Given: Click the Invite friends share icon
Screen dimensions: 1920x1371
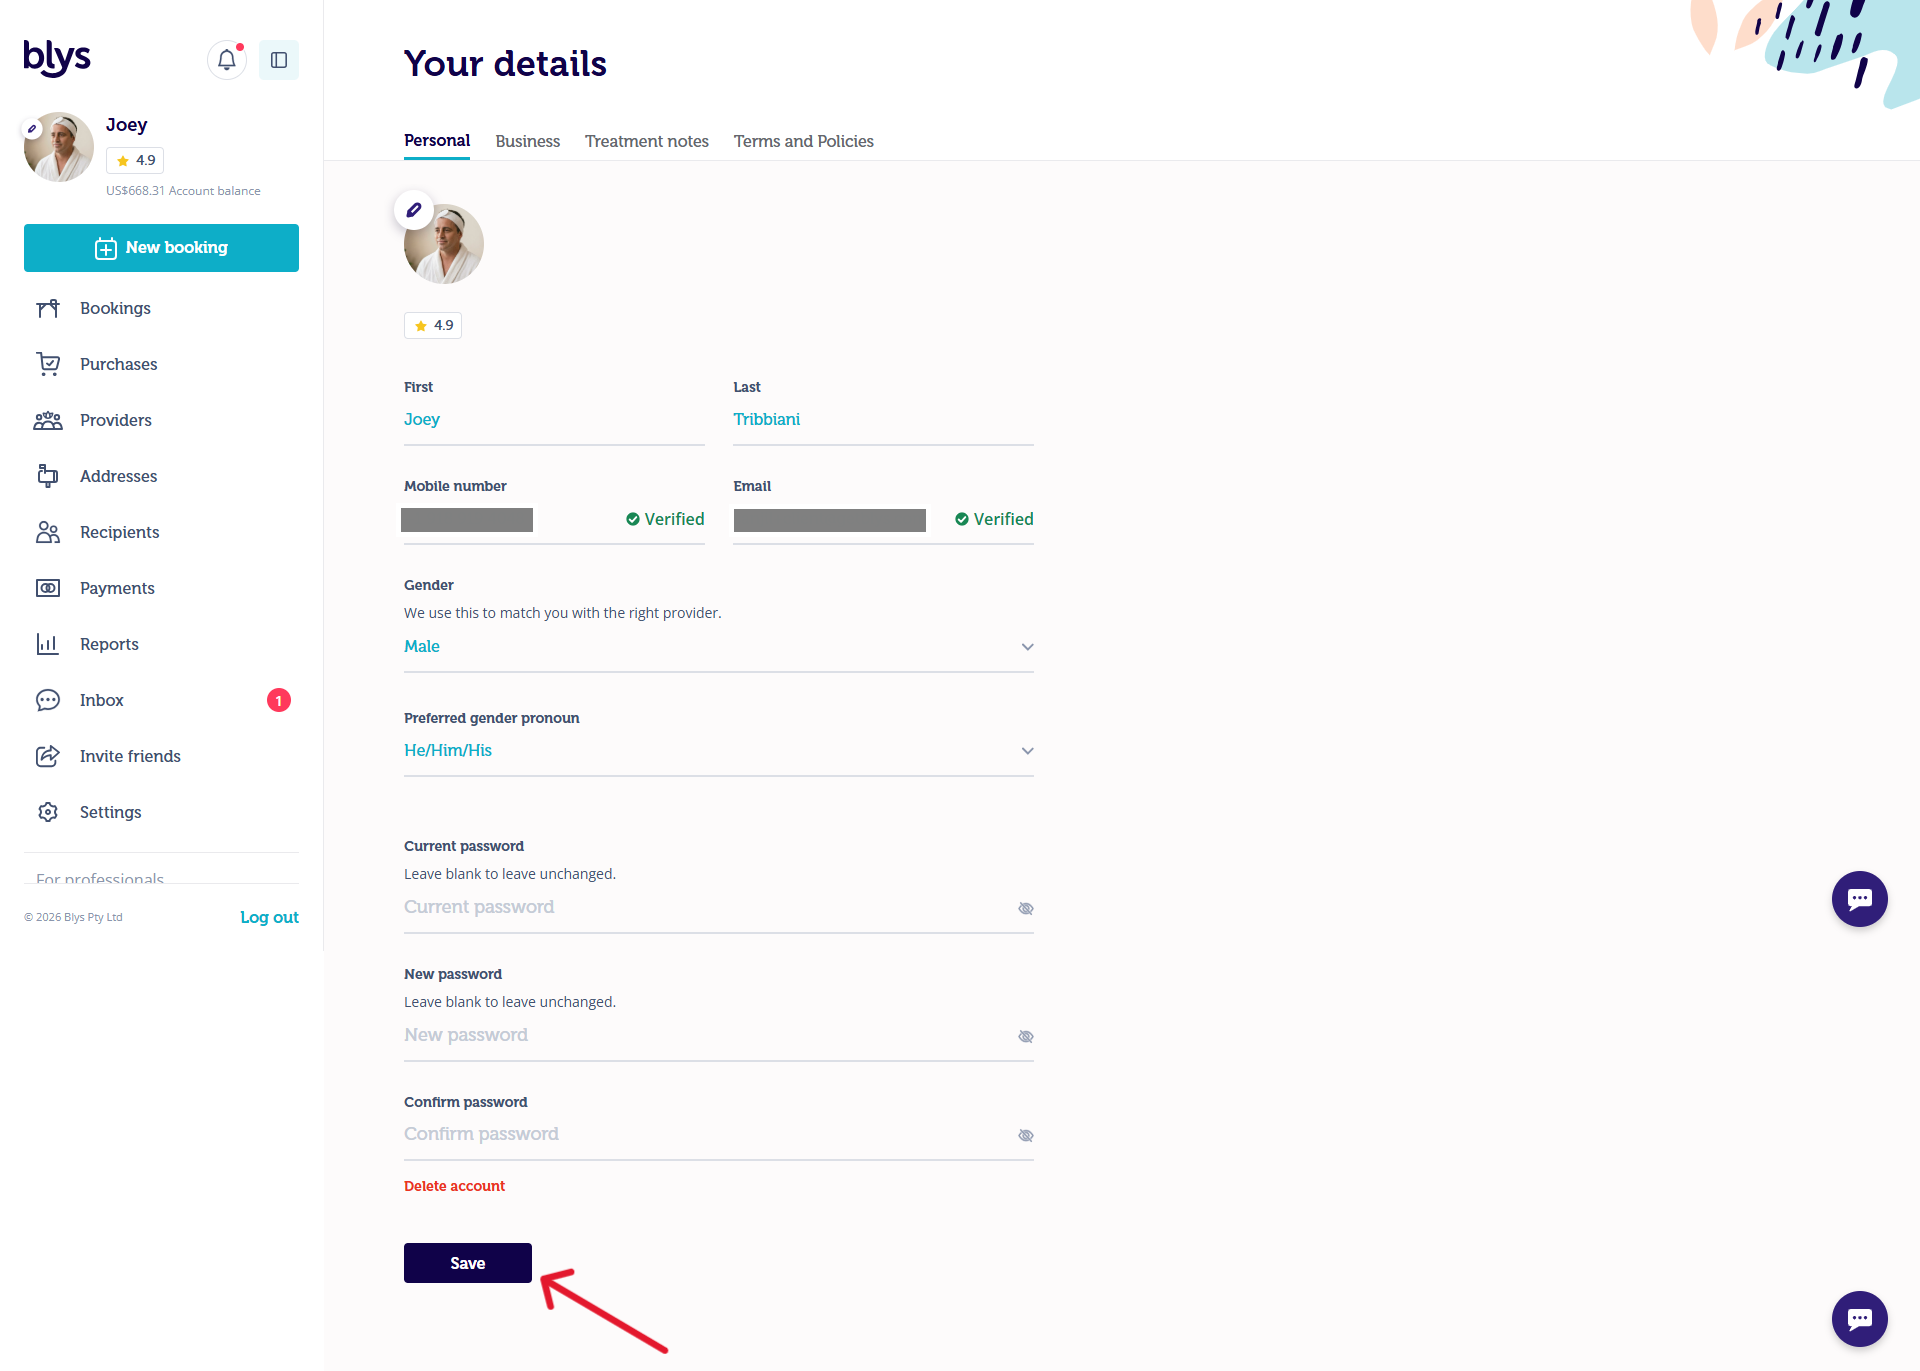Looking at the screenshot, I should (x=48, y=756).
